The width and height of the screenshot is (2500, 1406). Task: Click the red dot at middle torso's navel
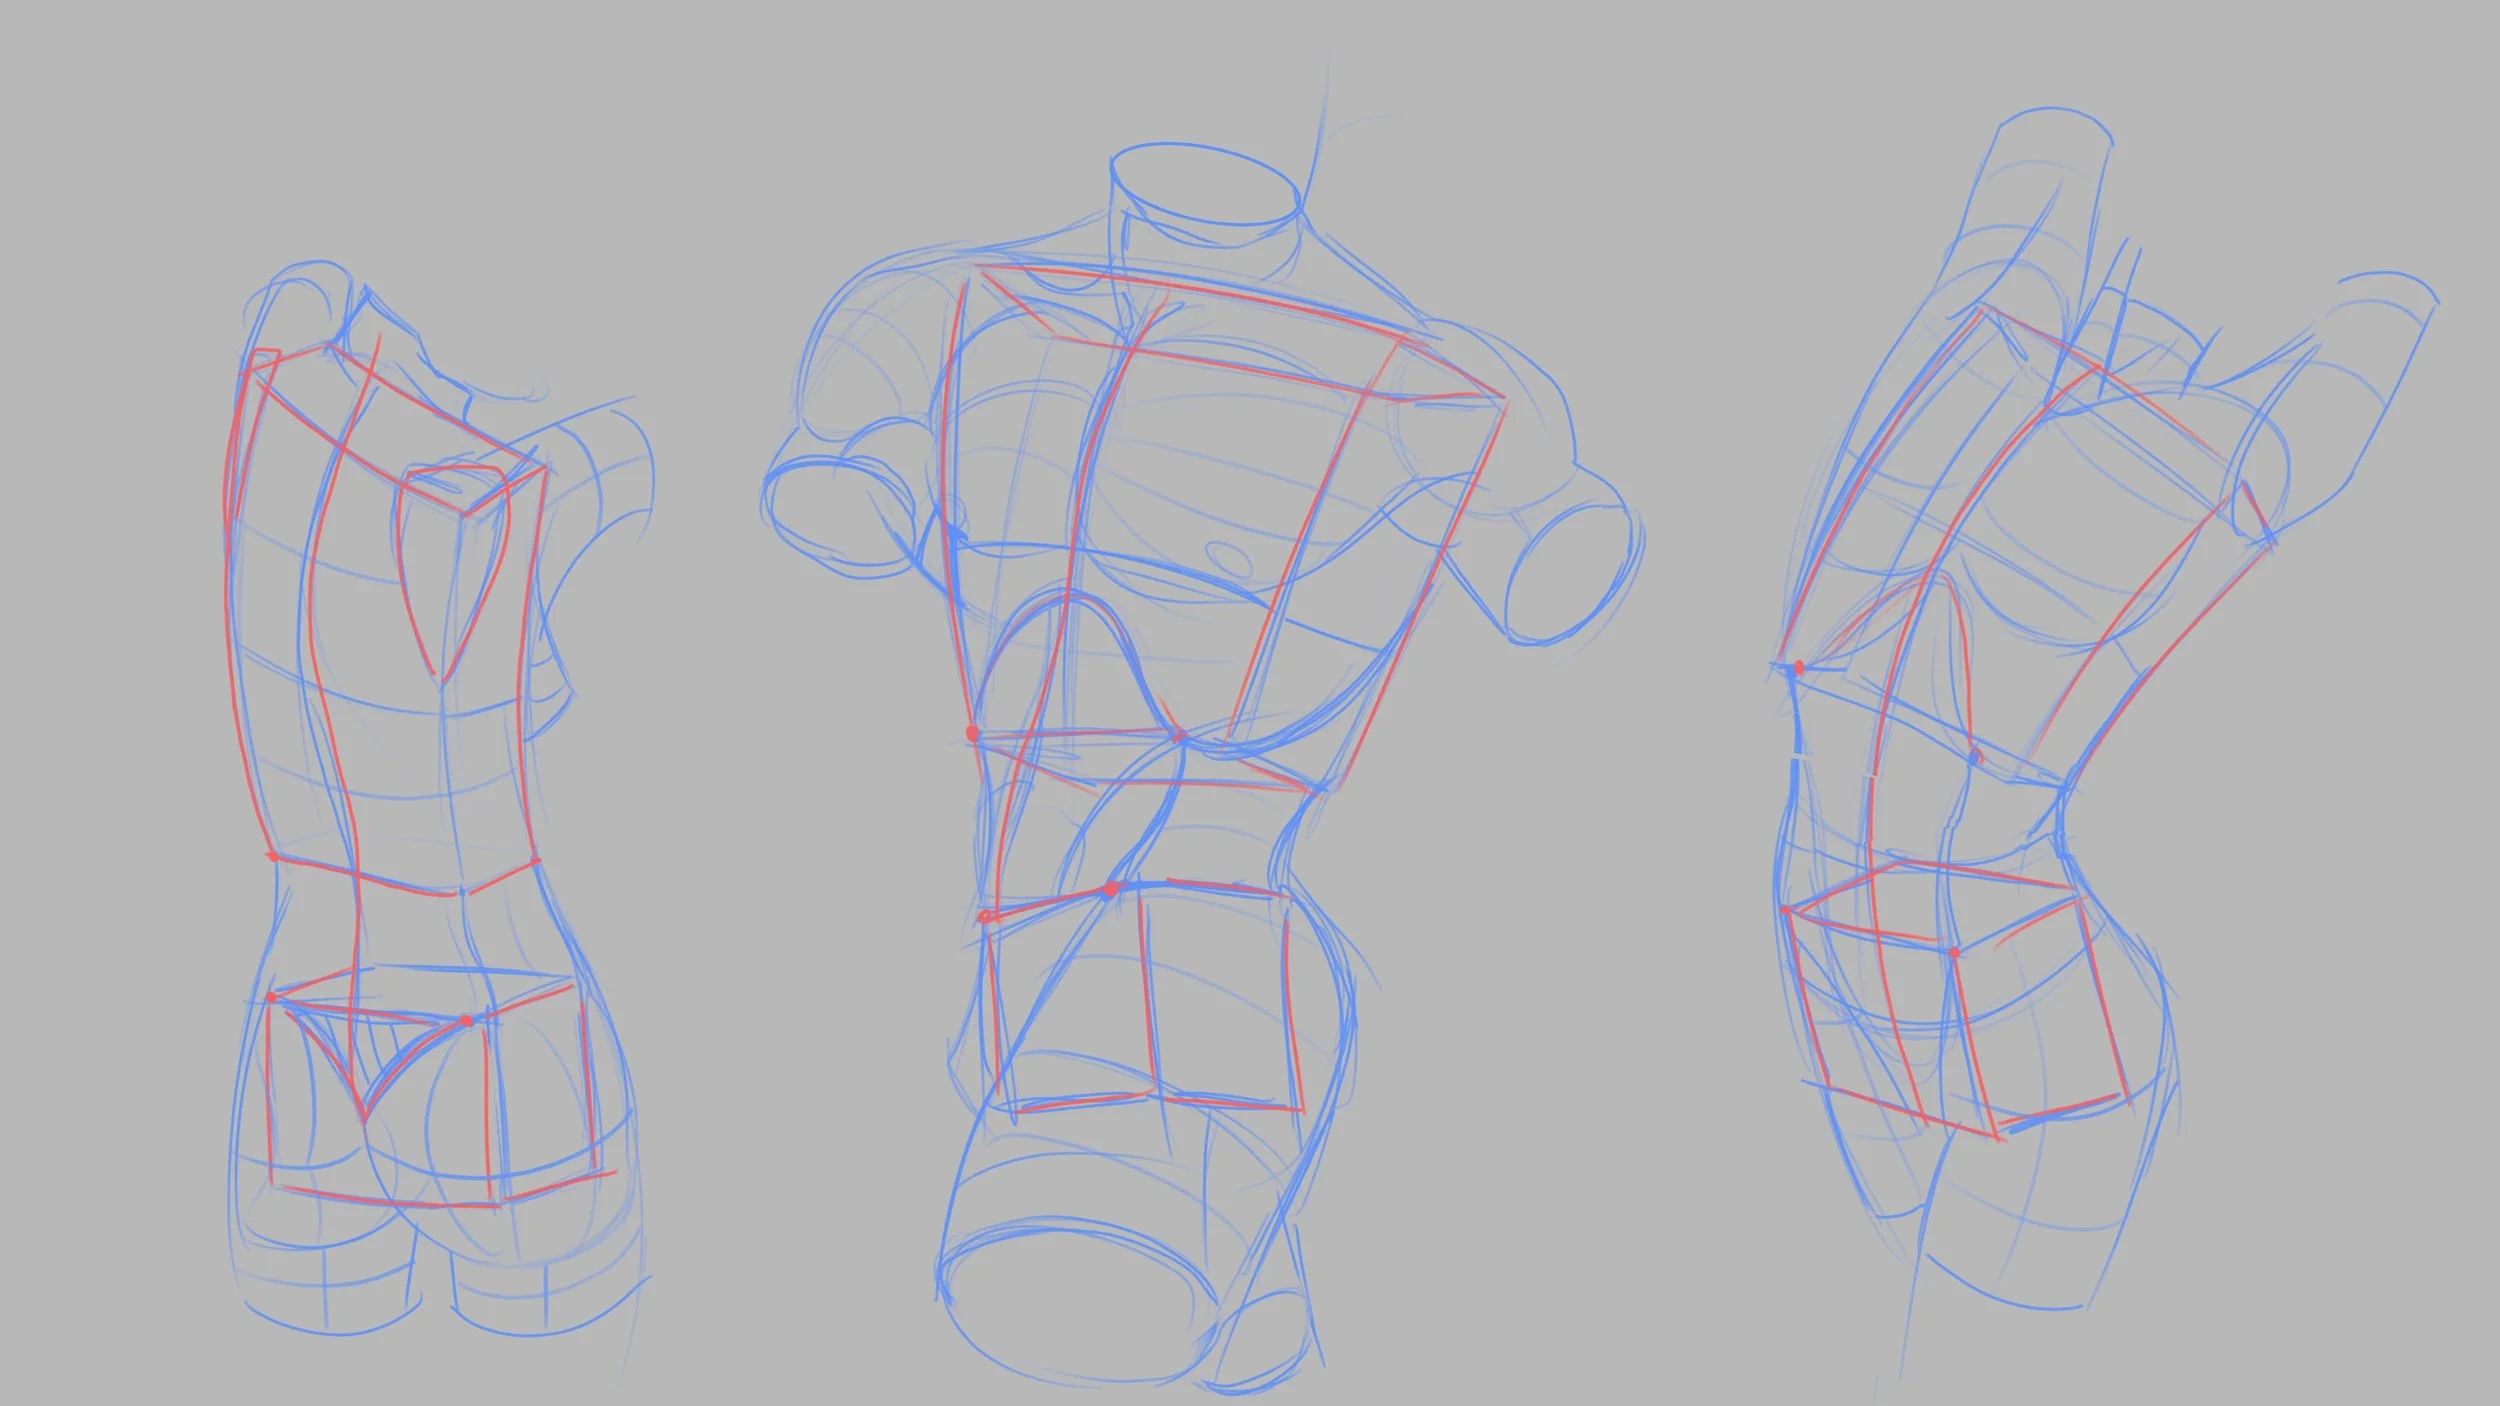[1110, 888]
